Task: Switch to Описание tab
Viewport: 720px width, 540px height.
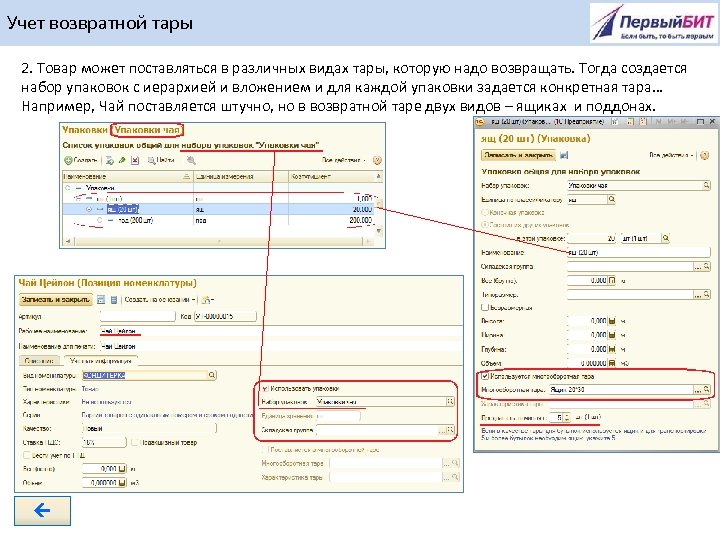Action: (39, 361)
